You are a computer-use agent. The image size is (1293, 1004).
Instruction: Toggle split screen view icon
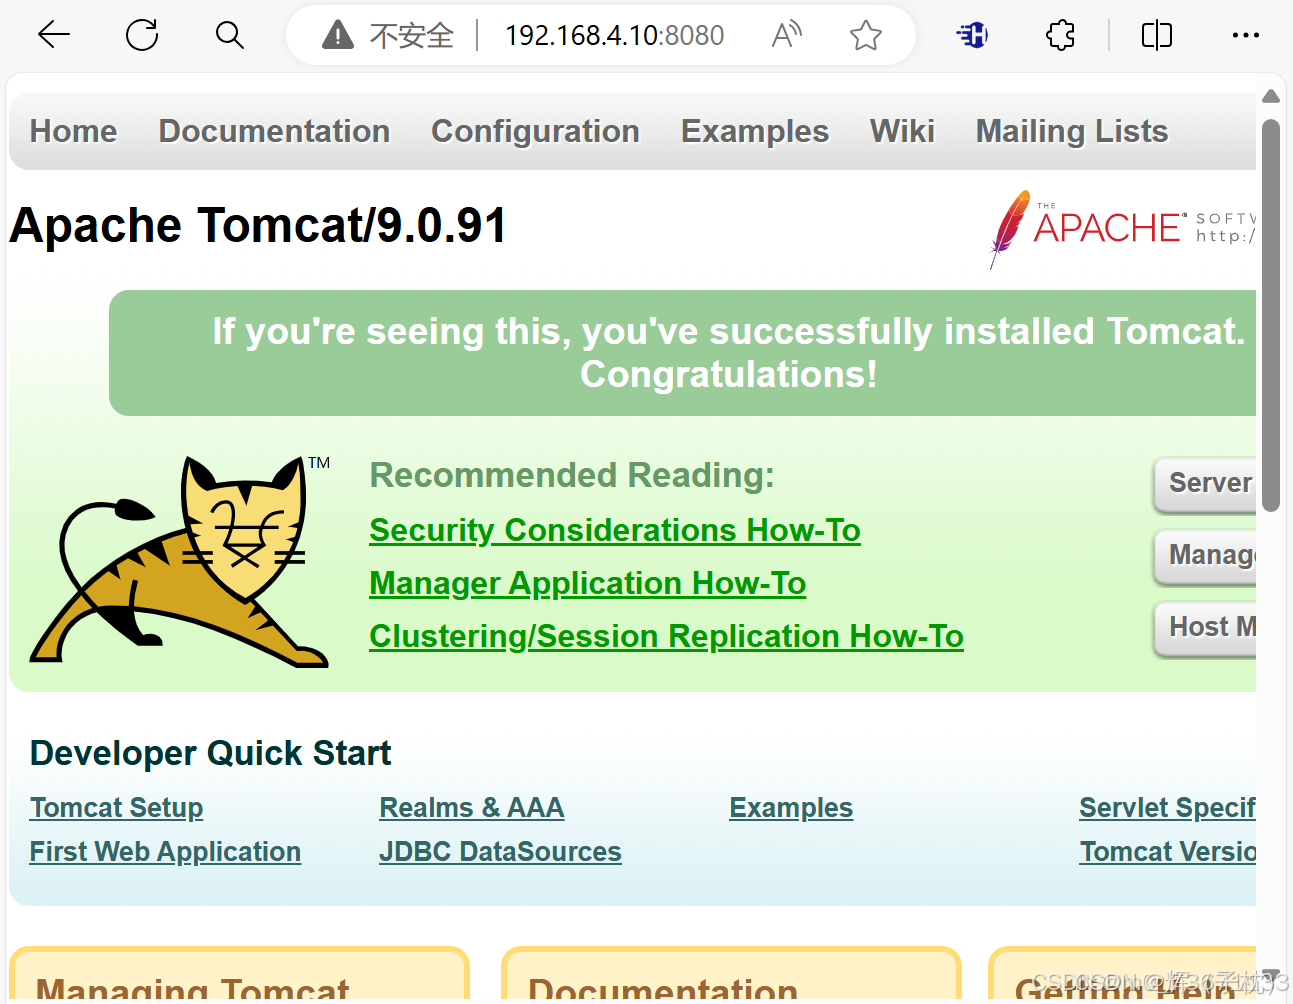(x=1157, y=35)
